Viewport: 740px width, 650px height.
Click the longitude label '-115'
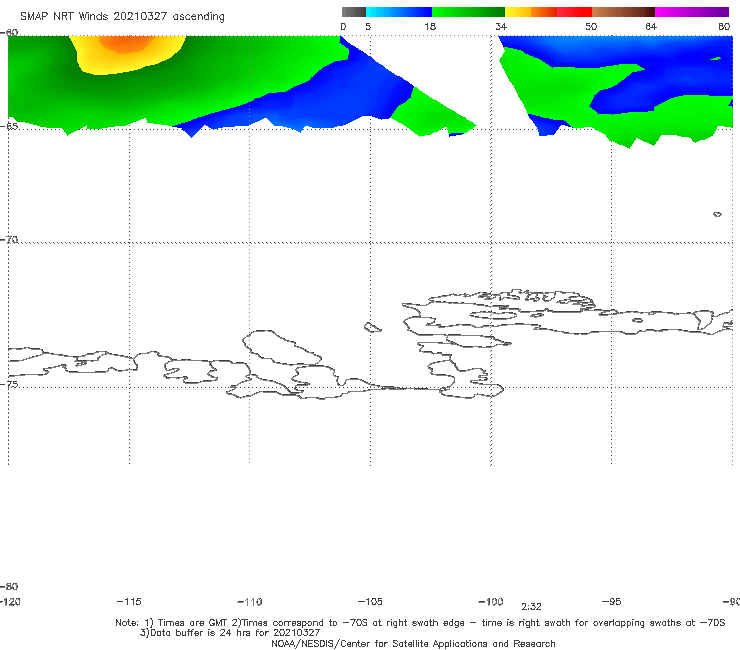click(129, 601)
